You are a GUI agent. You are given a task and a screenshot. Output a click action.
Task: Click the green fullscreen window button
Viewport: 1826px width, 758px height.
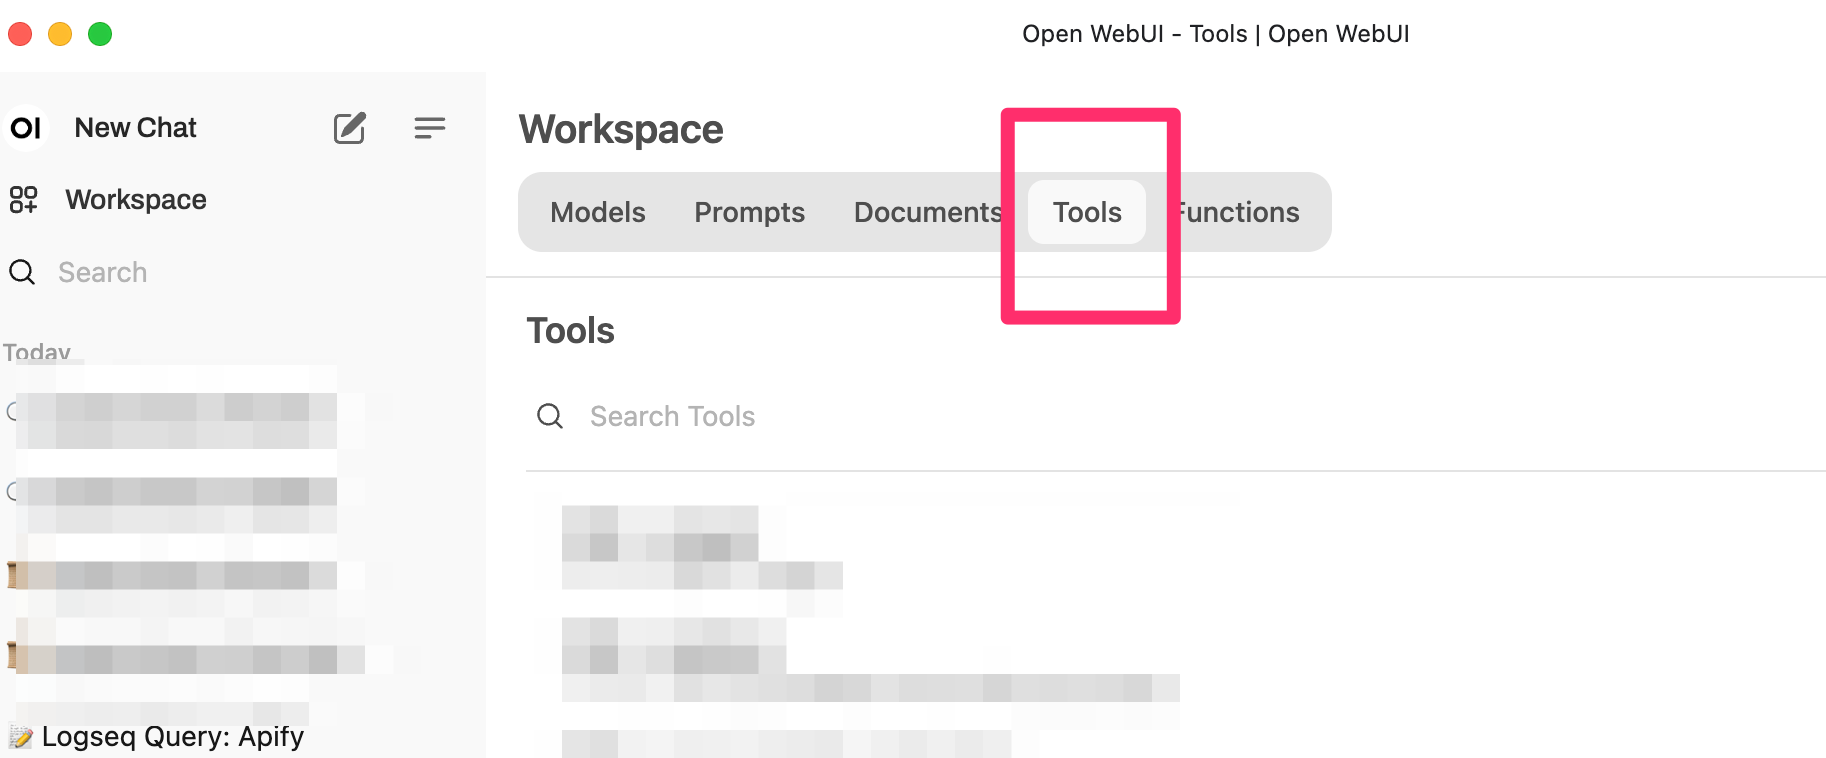tap(100, 34)
